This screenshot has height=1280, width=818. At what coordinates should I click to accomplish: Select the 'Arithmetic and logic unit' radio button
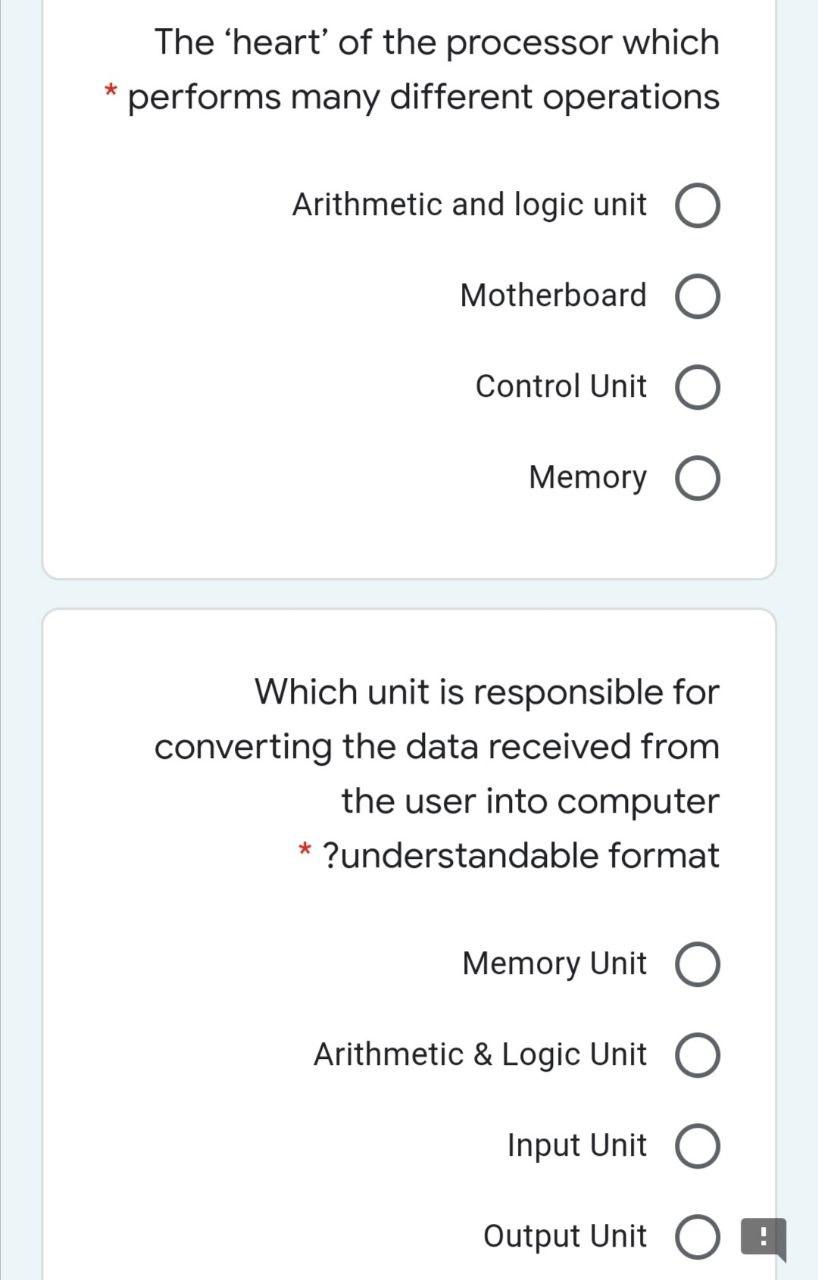pyautogui.click(x=699, y=207)
